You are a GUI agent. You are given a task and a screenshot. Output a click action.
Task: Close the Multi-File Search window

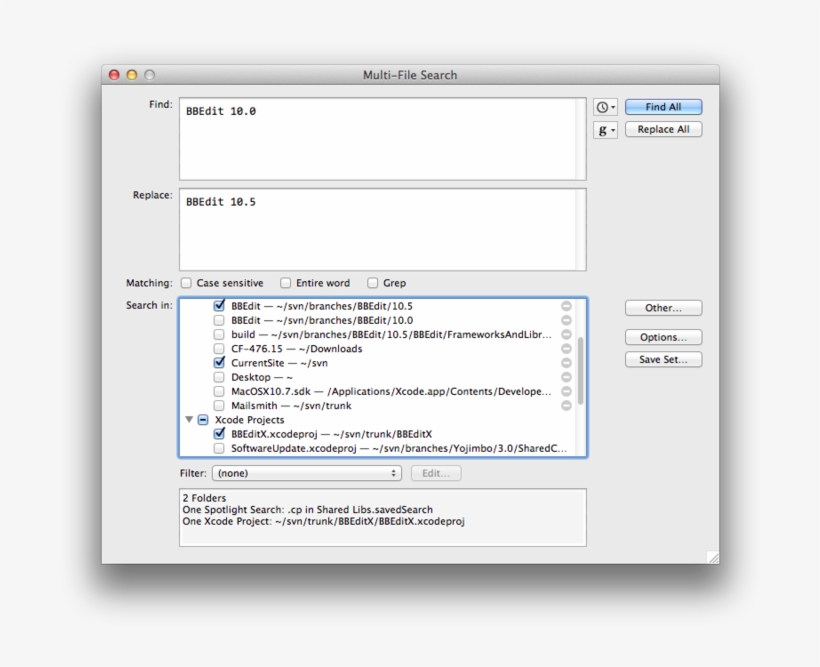pyautogui.click(x=114, y=75)
